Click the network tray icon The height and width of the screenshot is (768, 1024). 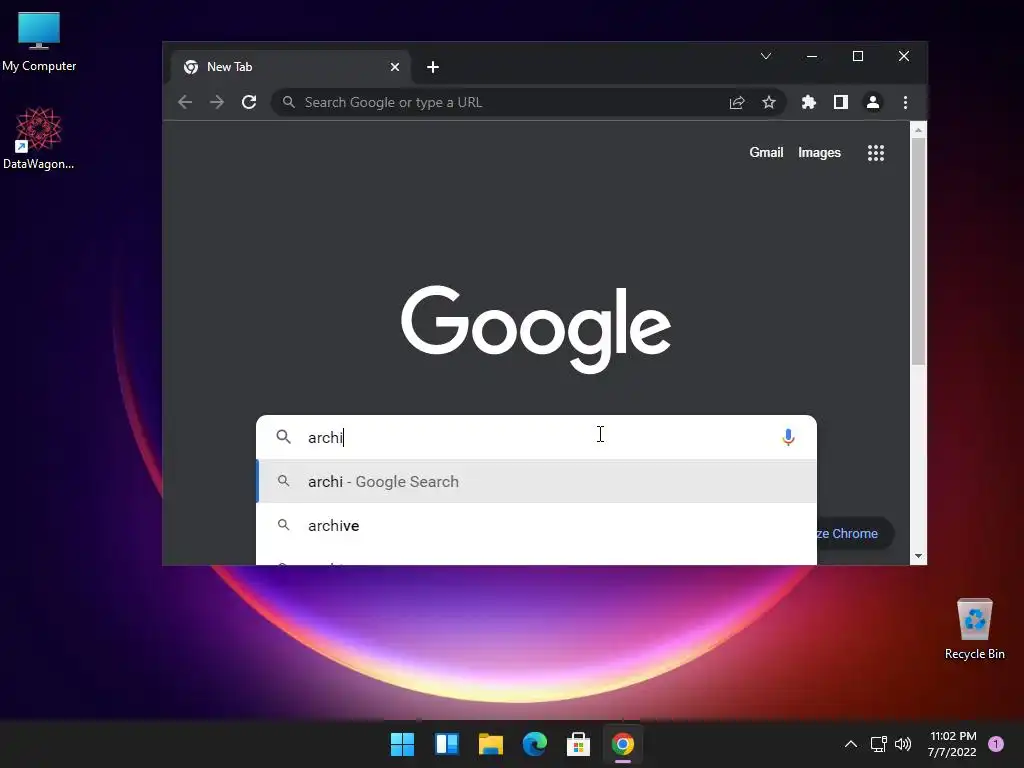coord(878,744)
